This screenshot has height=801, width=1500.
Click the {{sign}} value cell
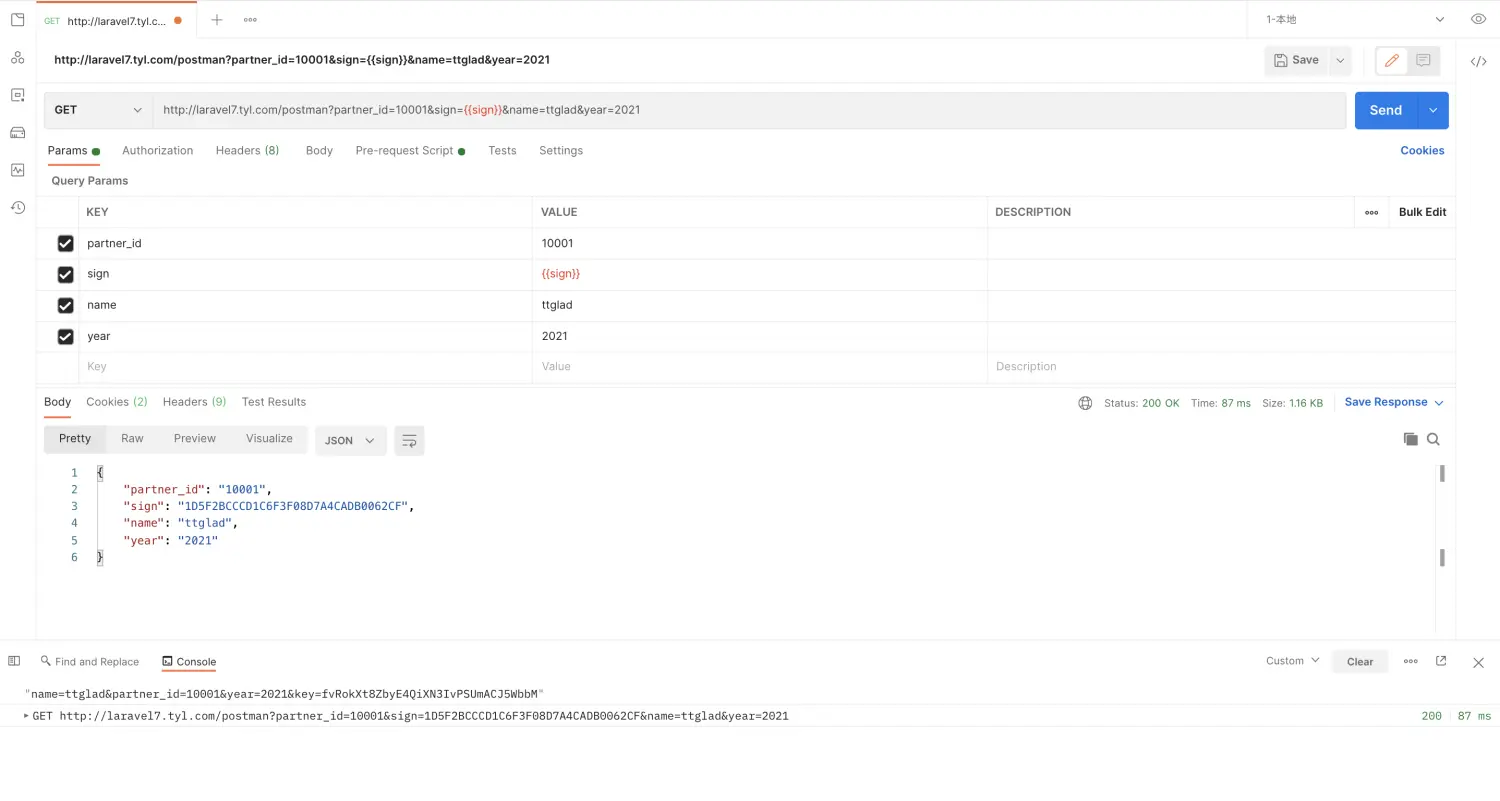click(759, 274)
